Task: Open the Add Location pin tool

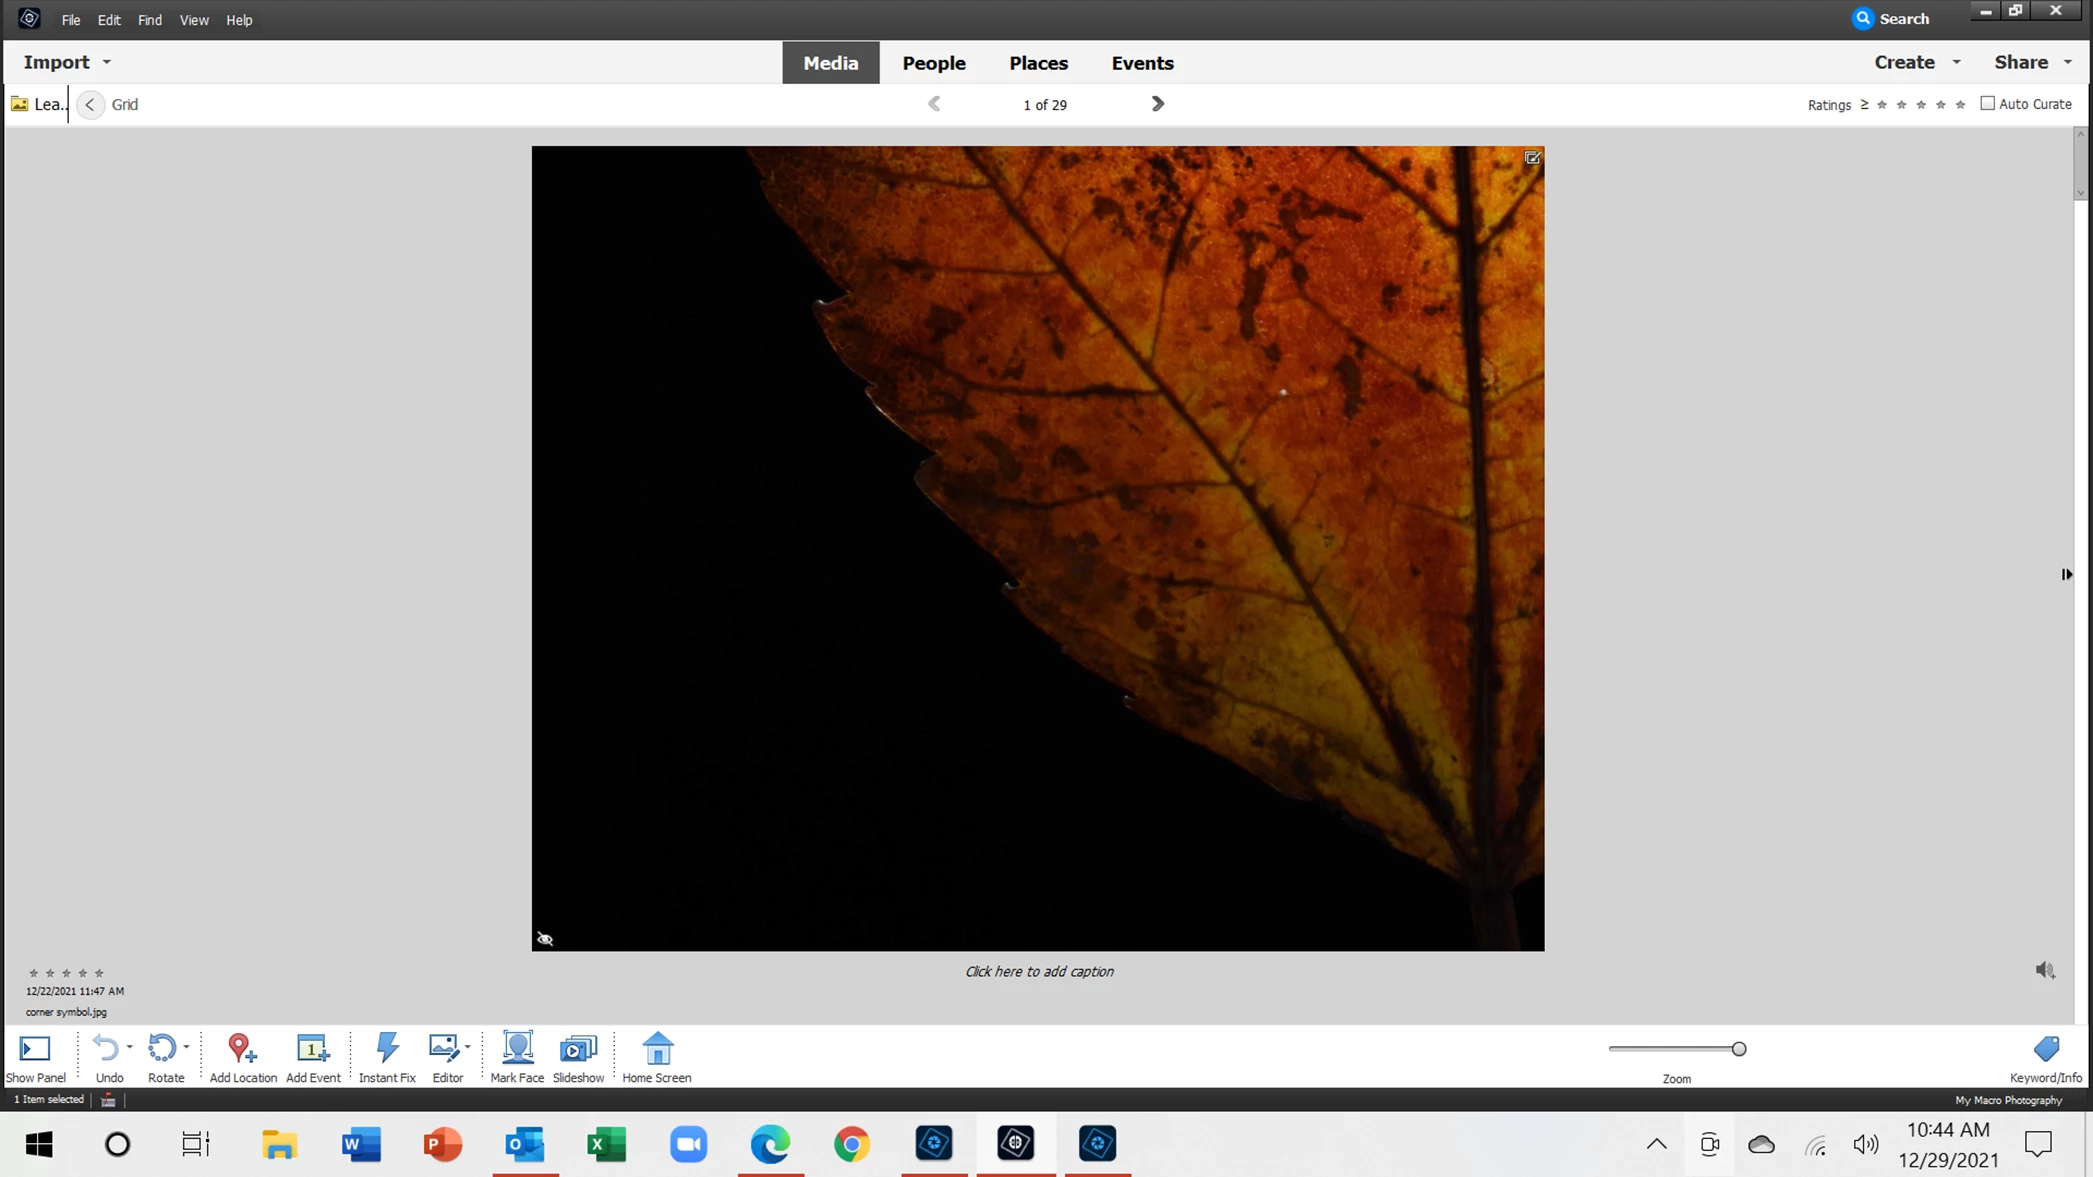Action: (x=241, y=1048)
